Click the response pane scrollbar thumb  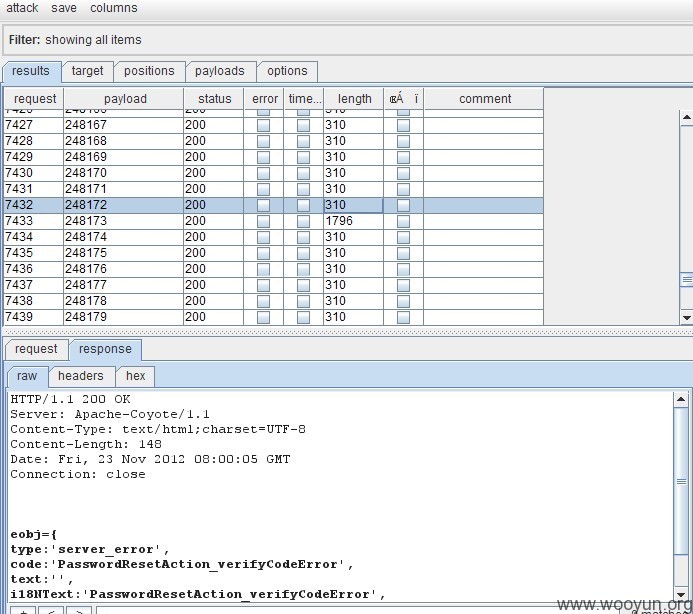pos(681,481)
